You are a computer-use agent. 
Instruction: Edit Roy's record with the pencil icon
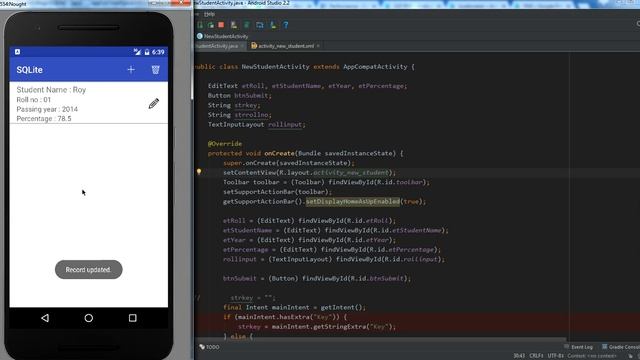coord(153,104)
